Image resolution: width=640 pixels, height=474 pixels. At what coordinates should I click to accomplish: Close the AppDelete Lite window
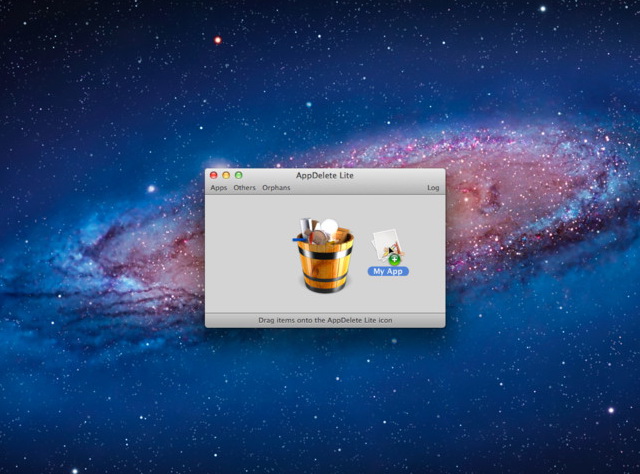click(213, 175)
